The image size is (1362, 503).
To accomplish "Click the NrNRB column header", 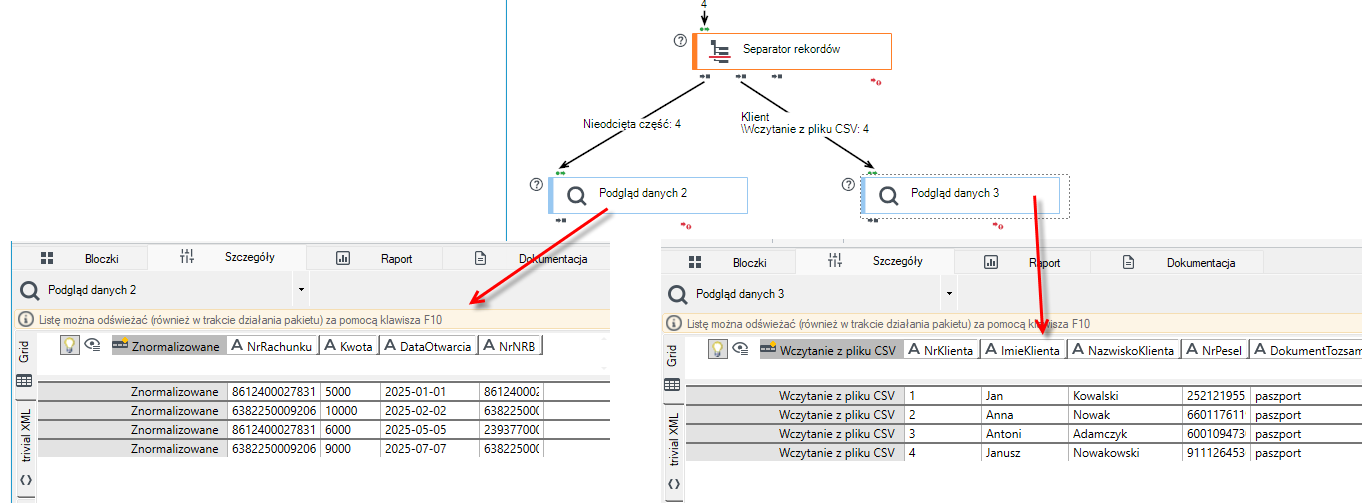I will click(x=511, y=346).
